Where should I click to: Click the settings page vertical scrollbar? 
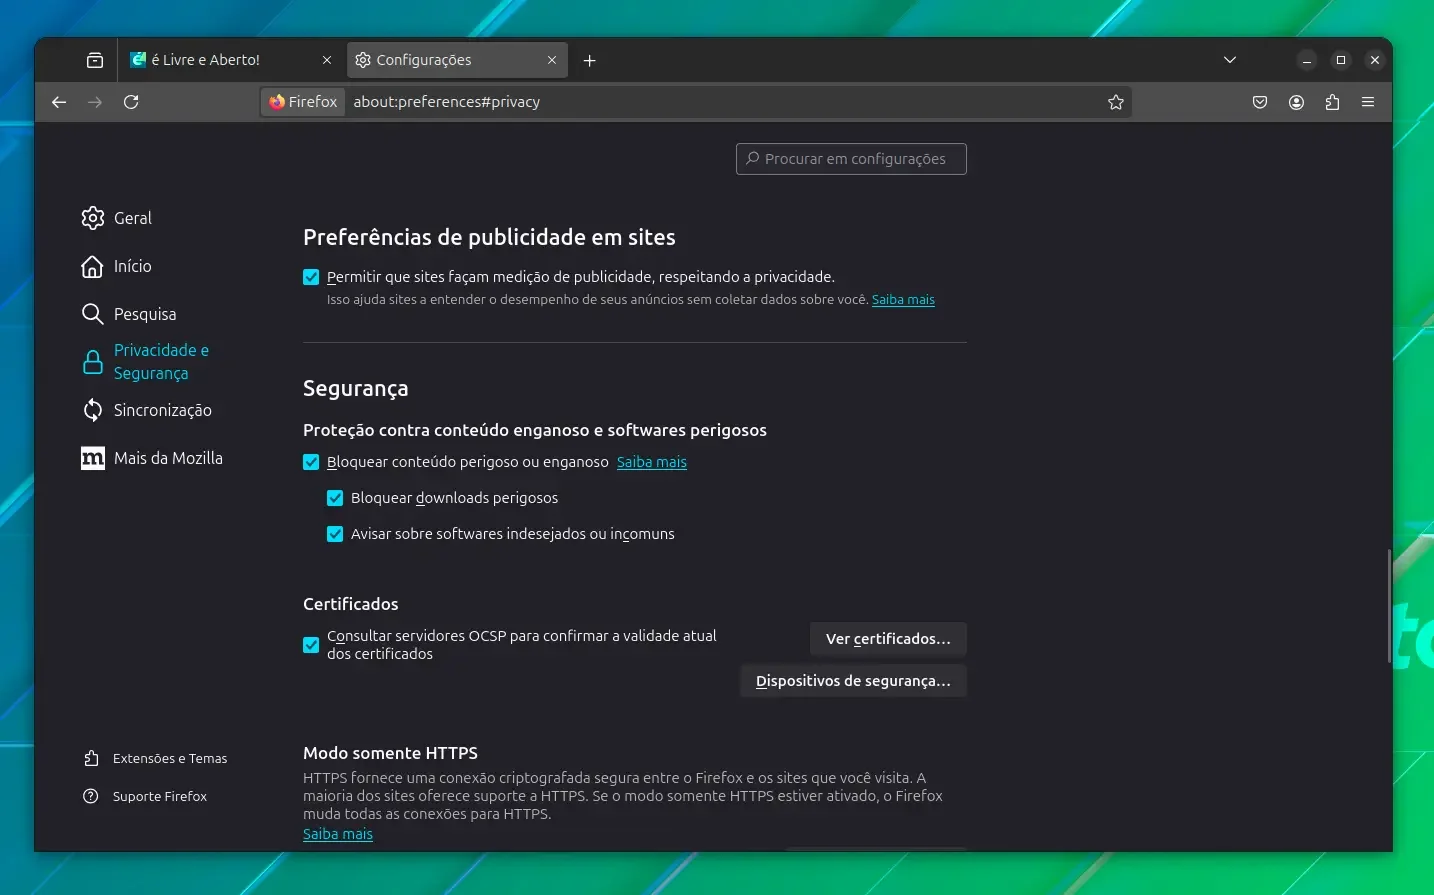pos(1389,606)
